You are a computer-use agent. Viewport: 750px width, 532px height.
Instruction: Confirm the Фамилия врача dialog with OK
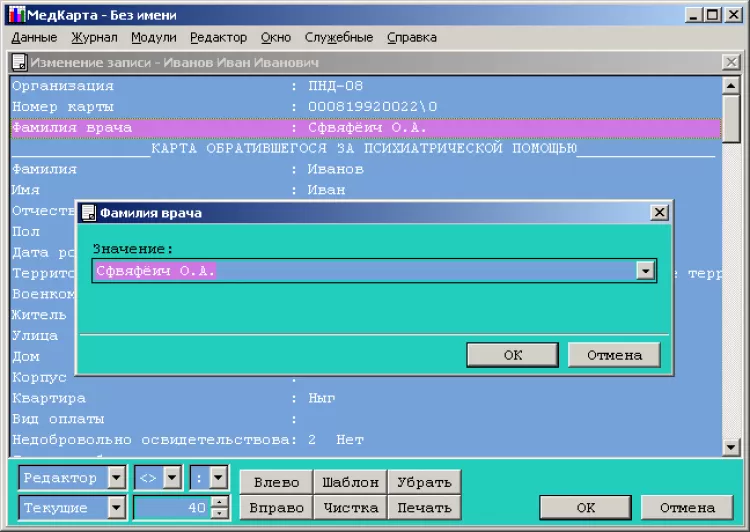512,355
